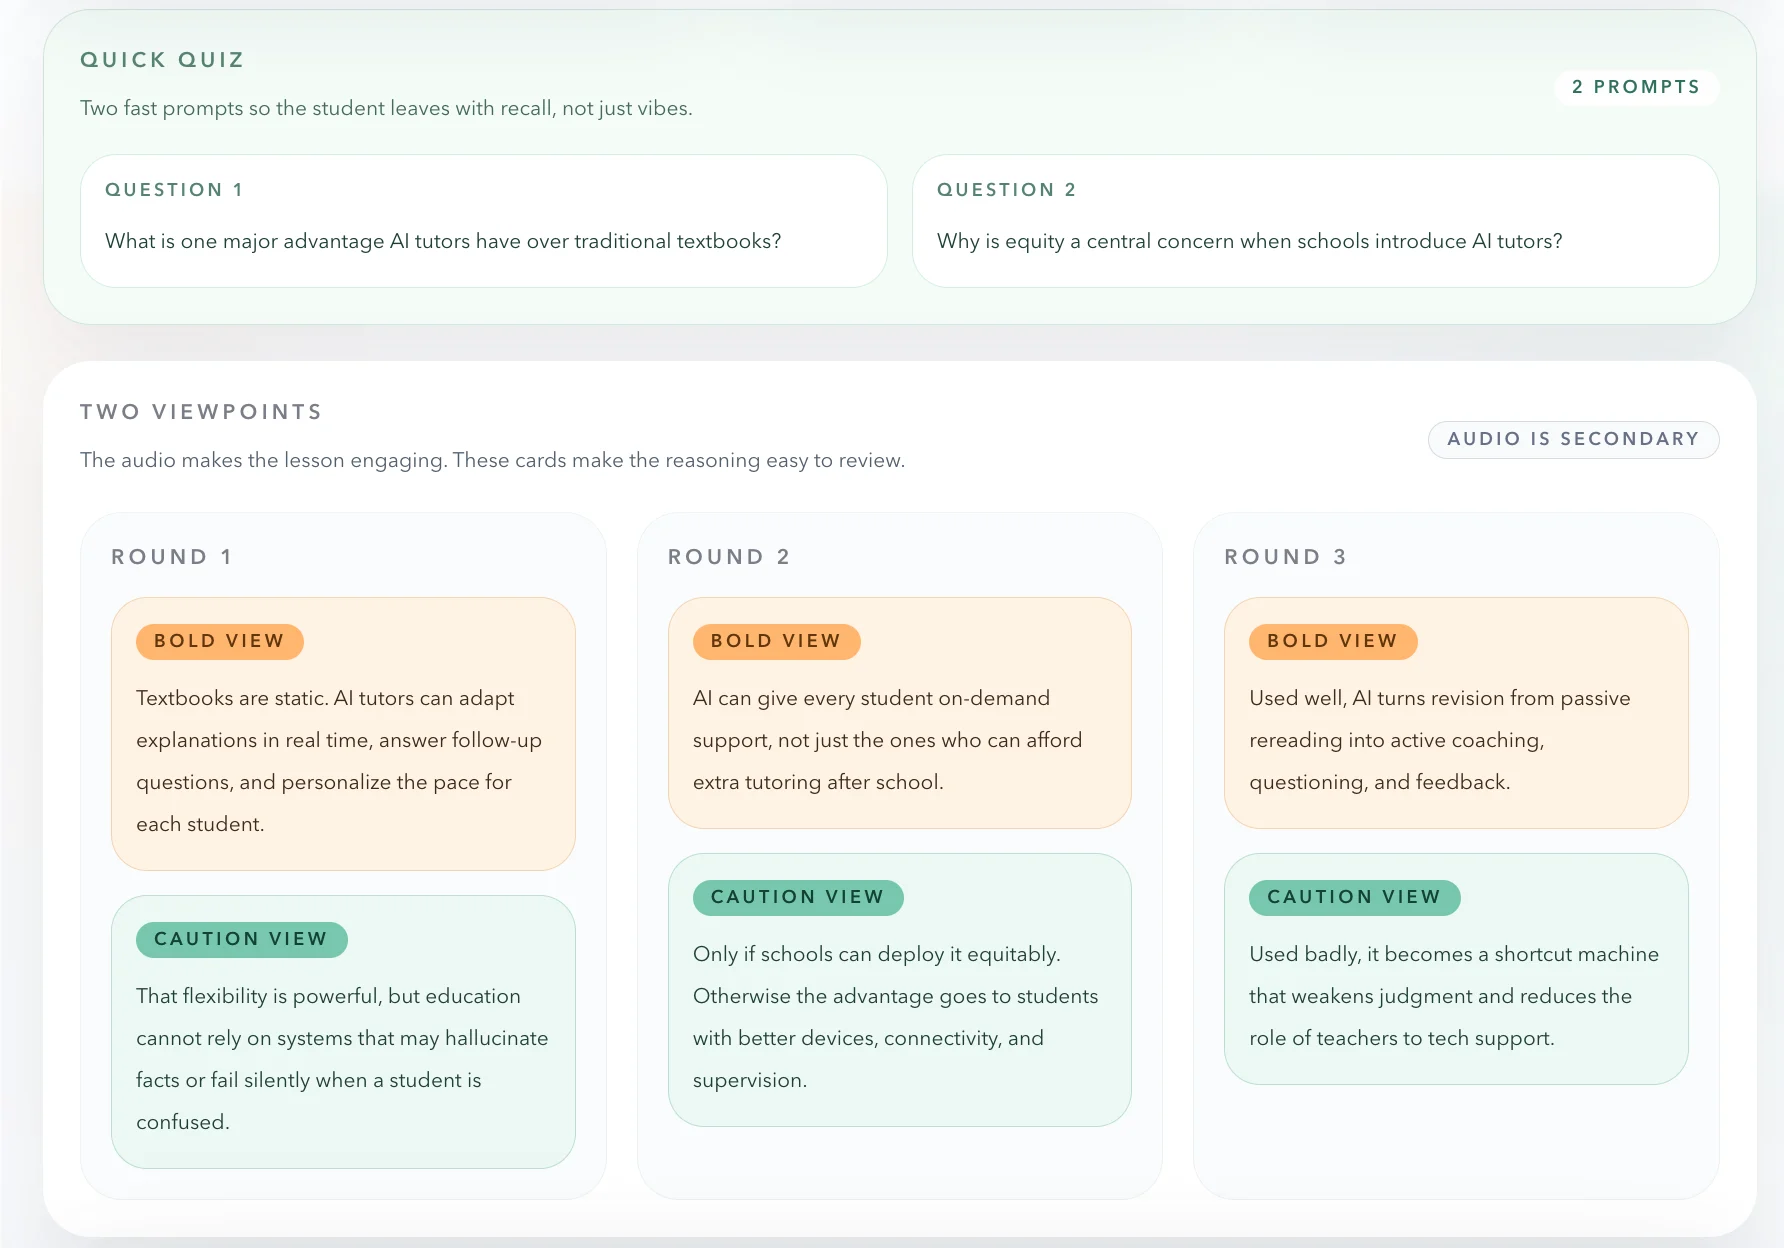Select the 'TWO VIEWPOINTS' heading

tap(201, 412)
